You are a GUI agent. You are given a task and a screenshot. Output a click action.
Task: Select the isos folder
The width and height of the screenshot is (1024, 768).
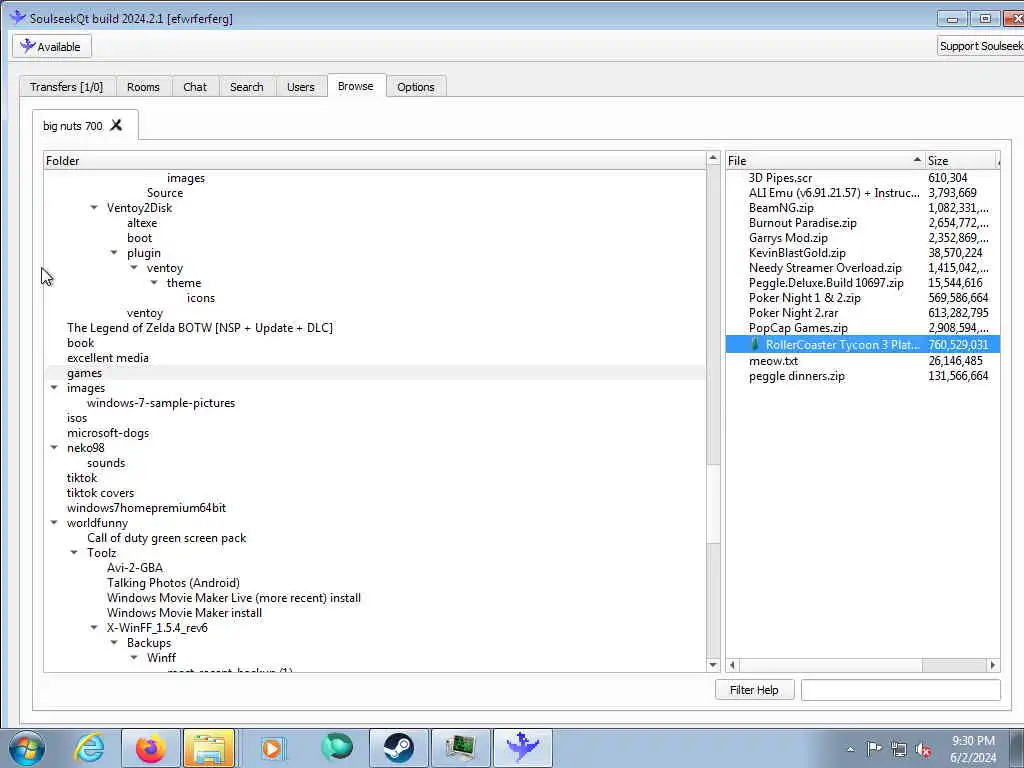coord(76,418)
